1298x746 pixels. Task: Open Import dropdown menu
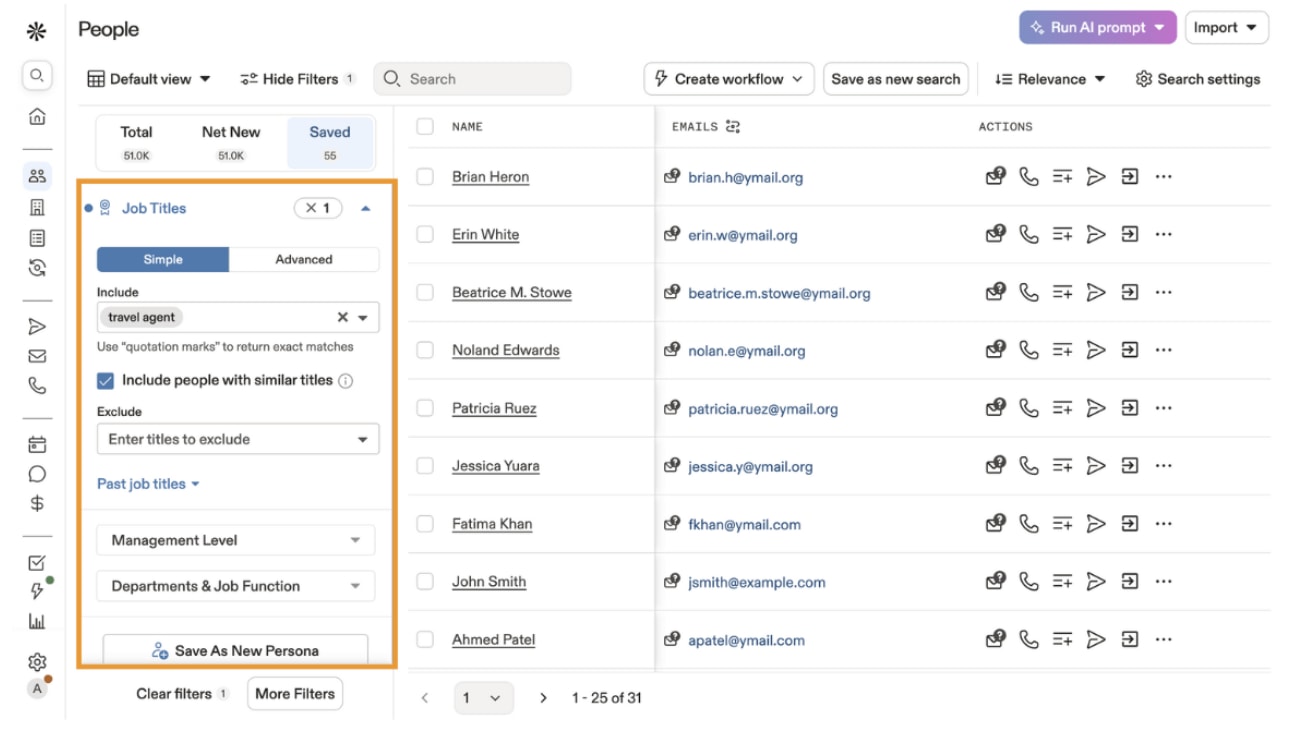click(1226, 28)
